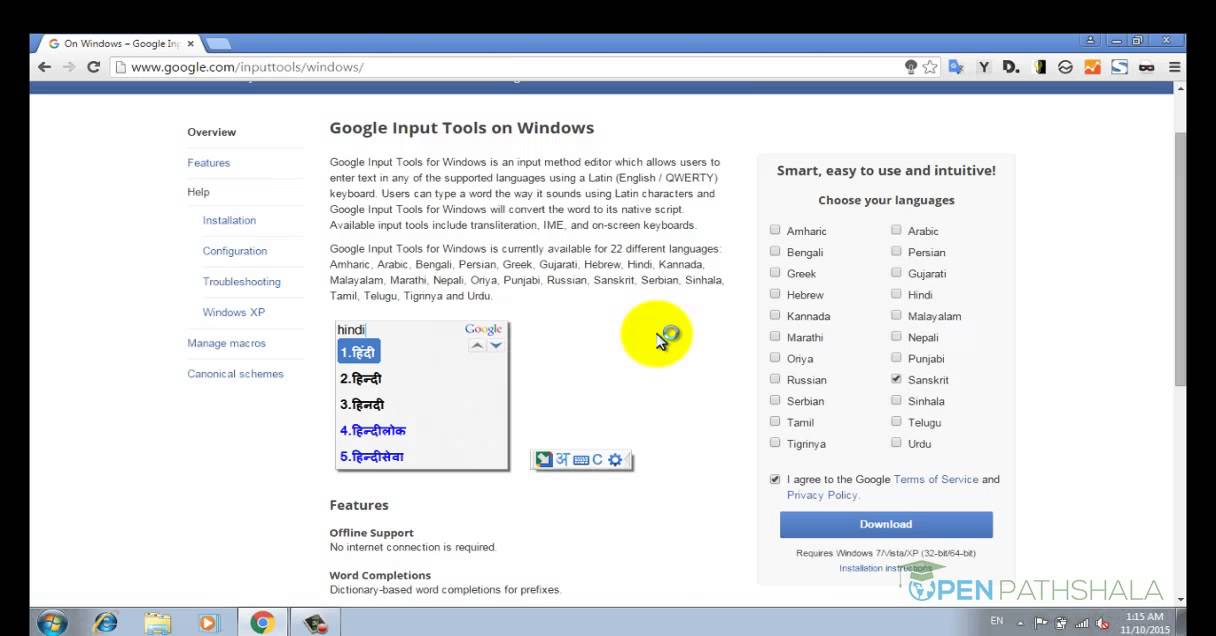The image size is (1216, 636).
Task: Tick the Gujarati checkbox
Action: [896, 272]
